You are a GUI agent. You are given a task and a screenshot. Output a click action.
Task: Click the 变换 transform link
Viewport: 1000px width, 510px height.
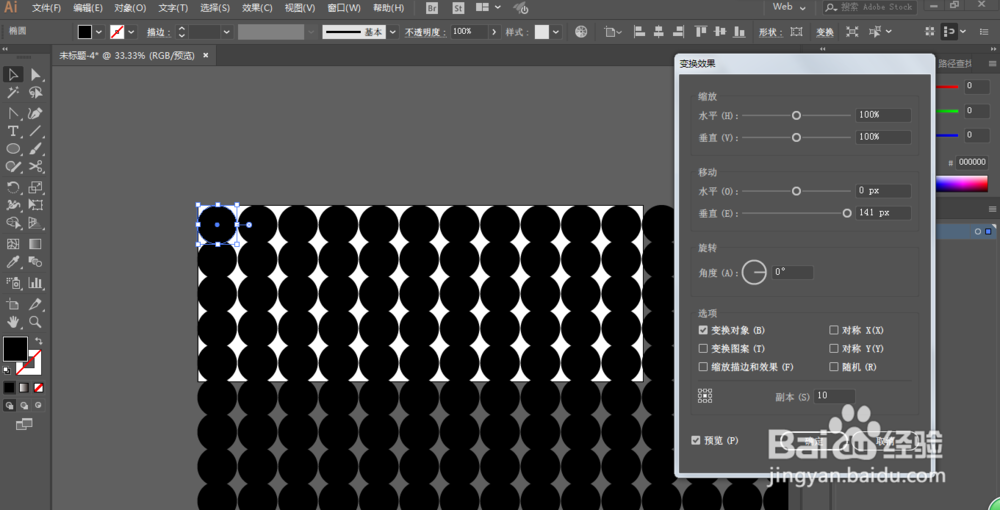click(825, 32)
